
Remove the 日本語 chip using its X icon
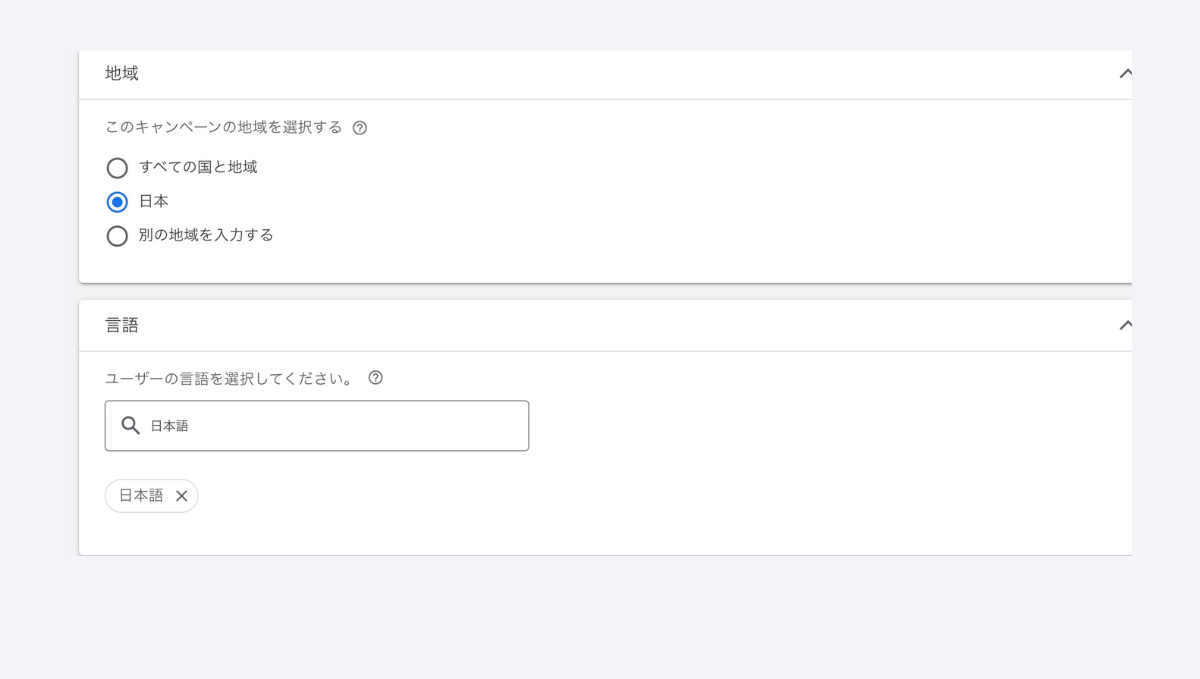tap(181, 496)
